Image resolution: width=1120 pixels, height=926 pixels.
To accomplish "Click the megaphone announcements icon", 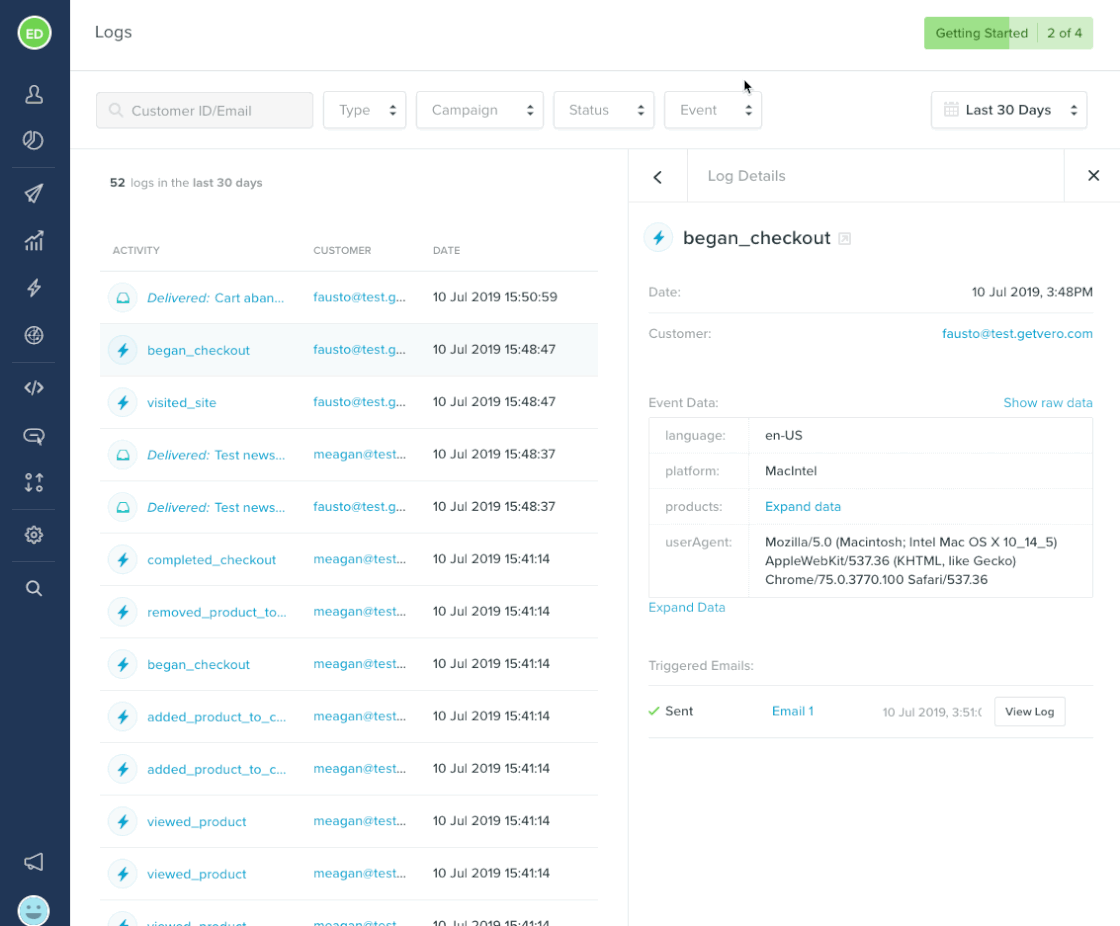I will (34, 861).
